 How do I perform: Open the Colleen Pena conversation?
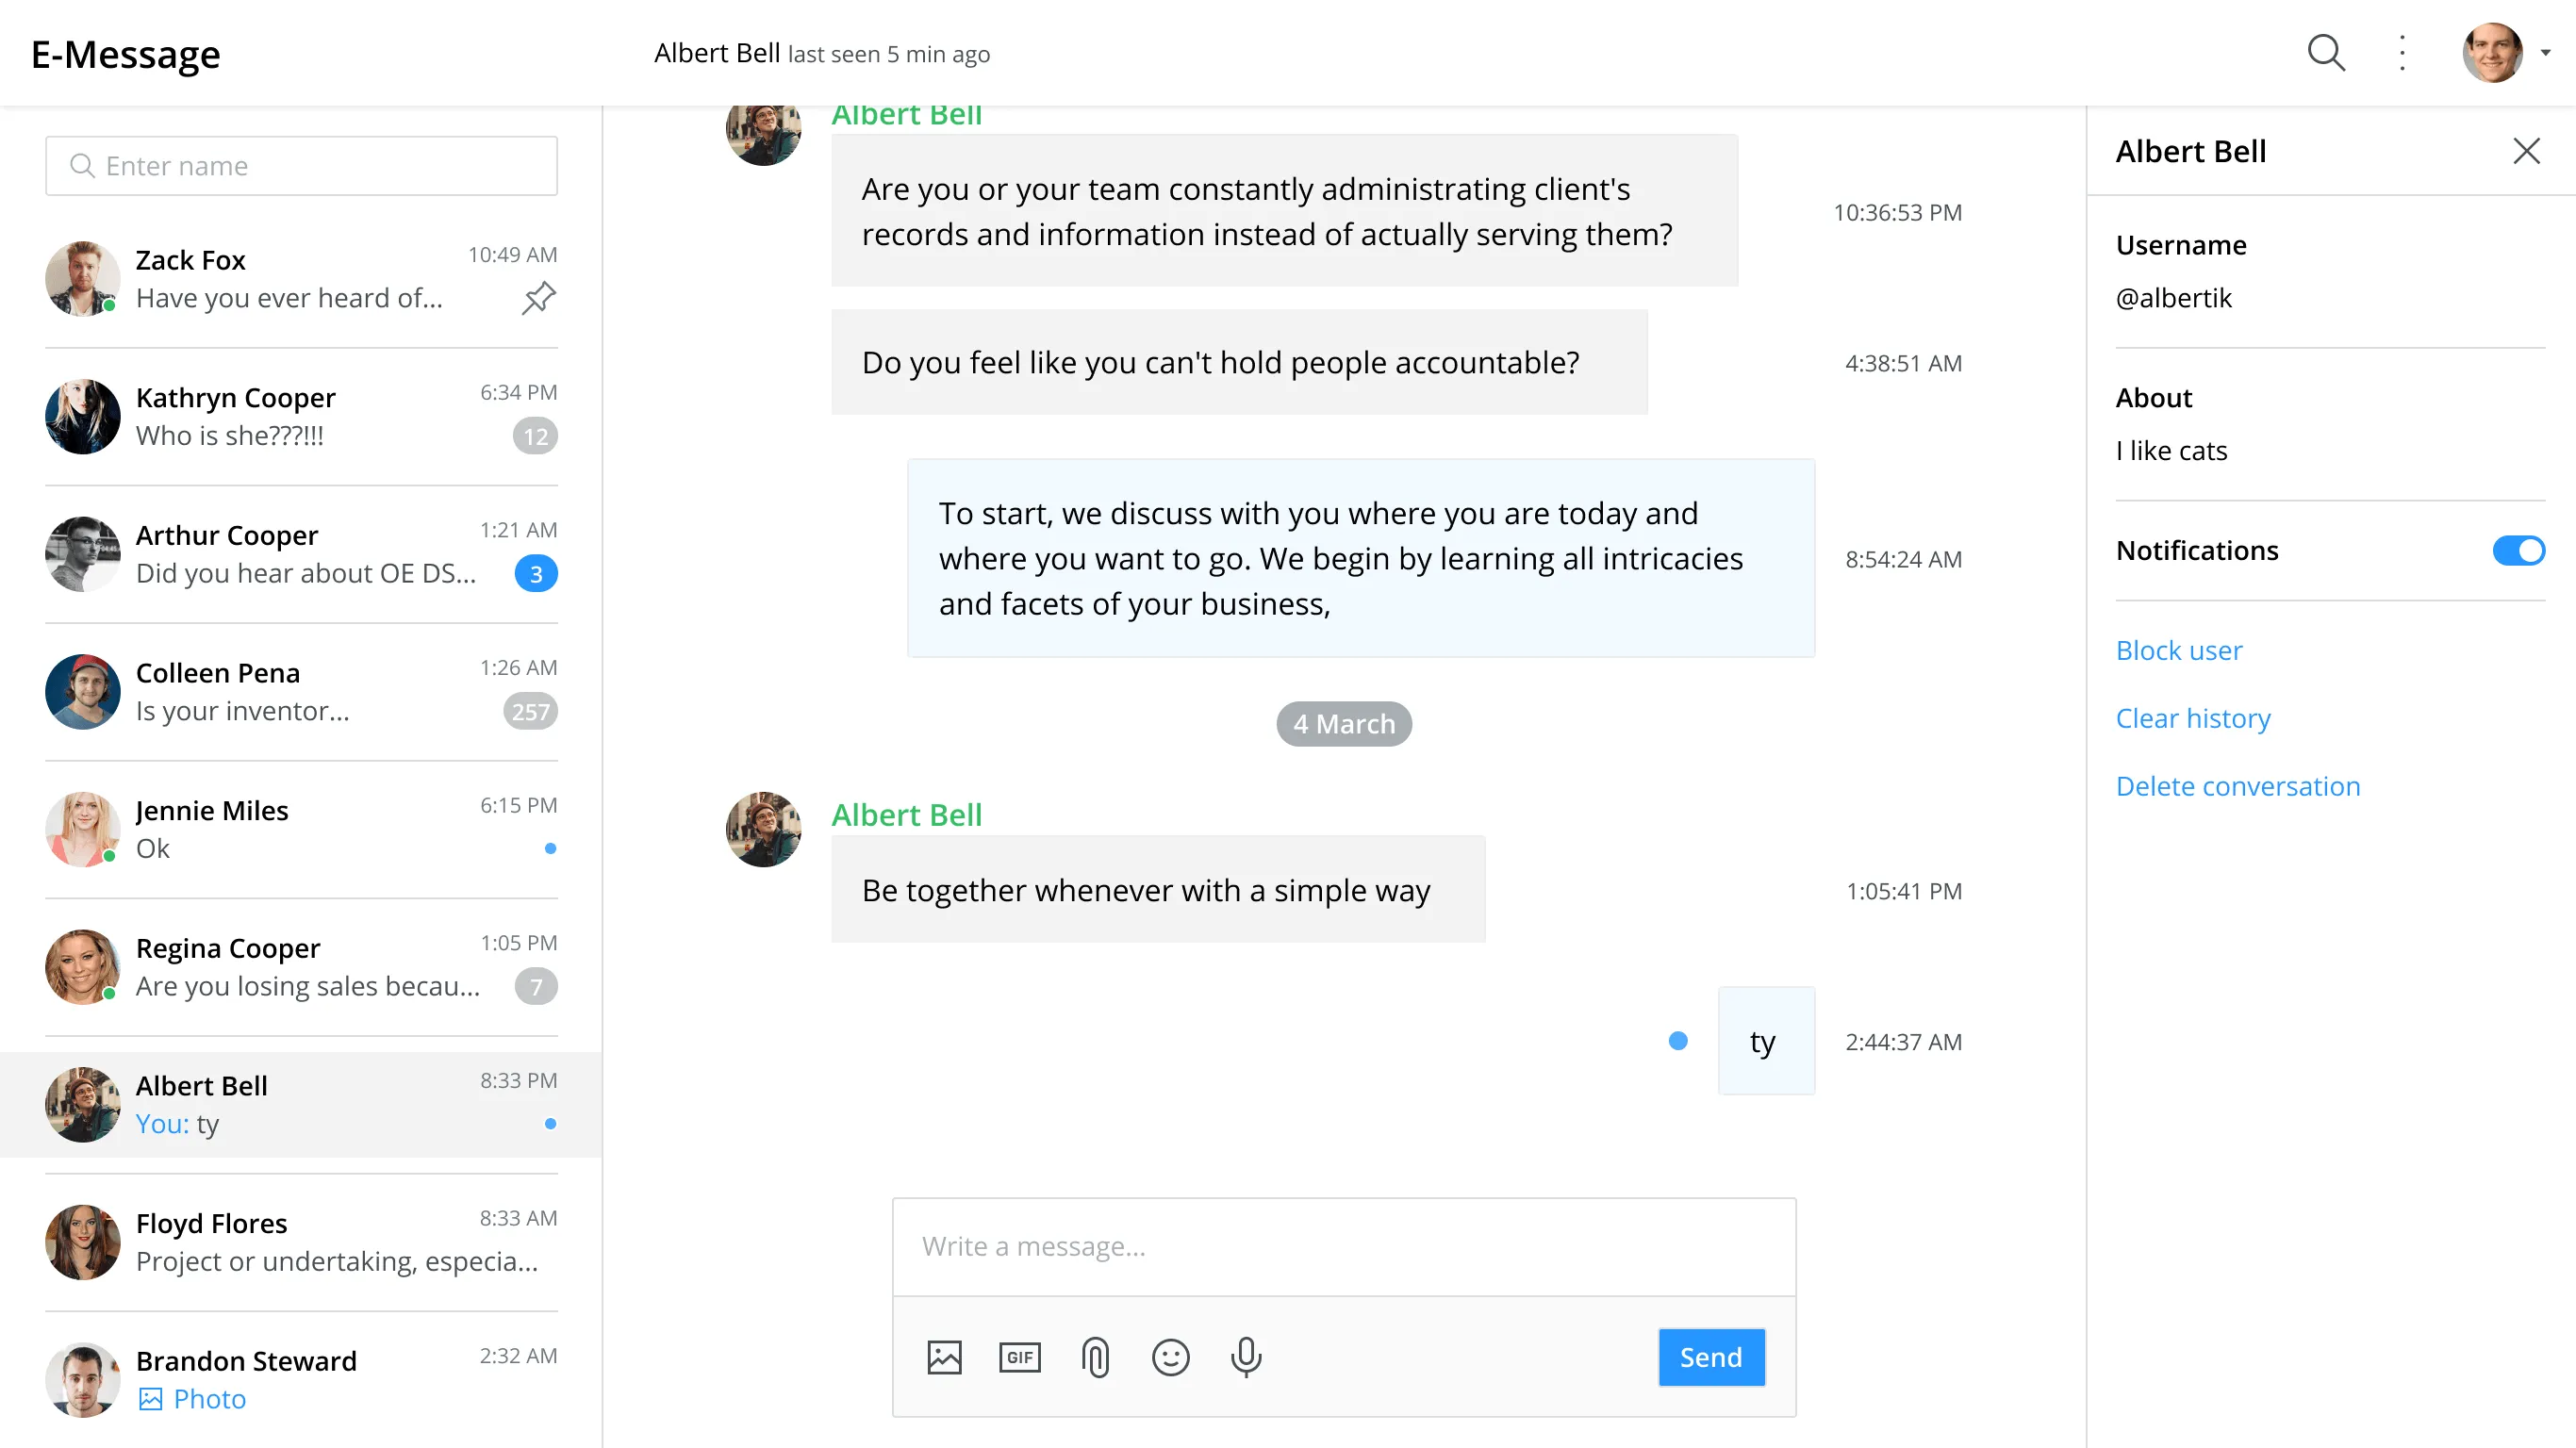(300, 692)
